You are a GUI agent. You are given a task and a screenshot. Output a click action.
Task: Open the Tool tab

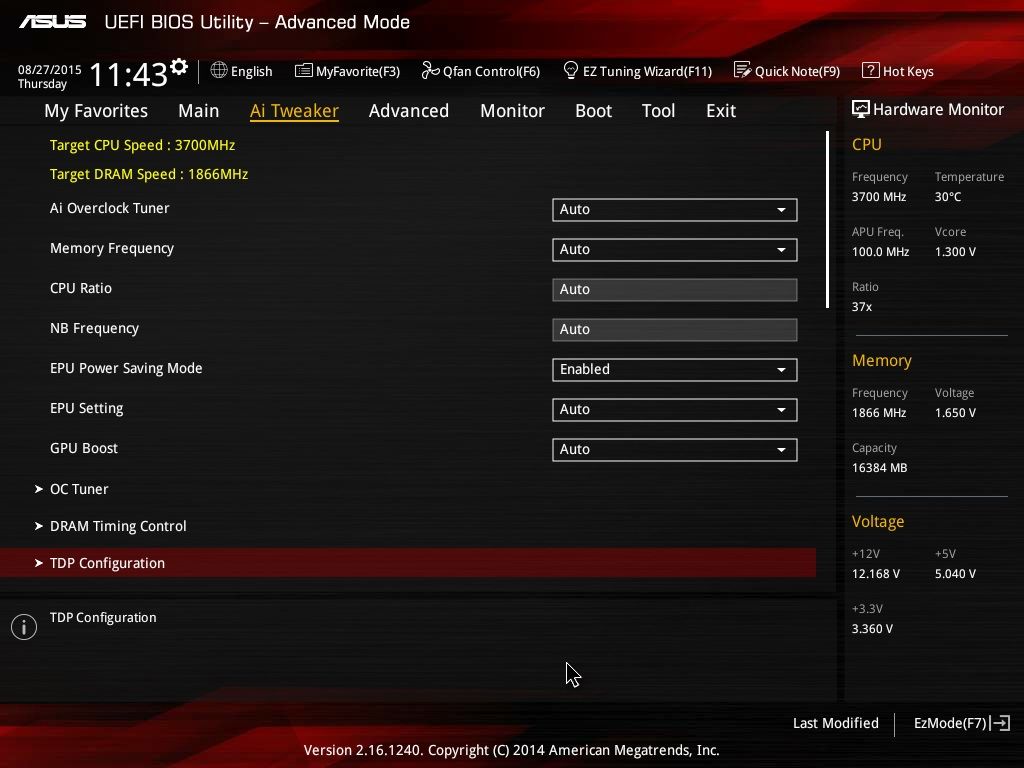click(658, 111)
